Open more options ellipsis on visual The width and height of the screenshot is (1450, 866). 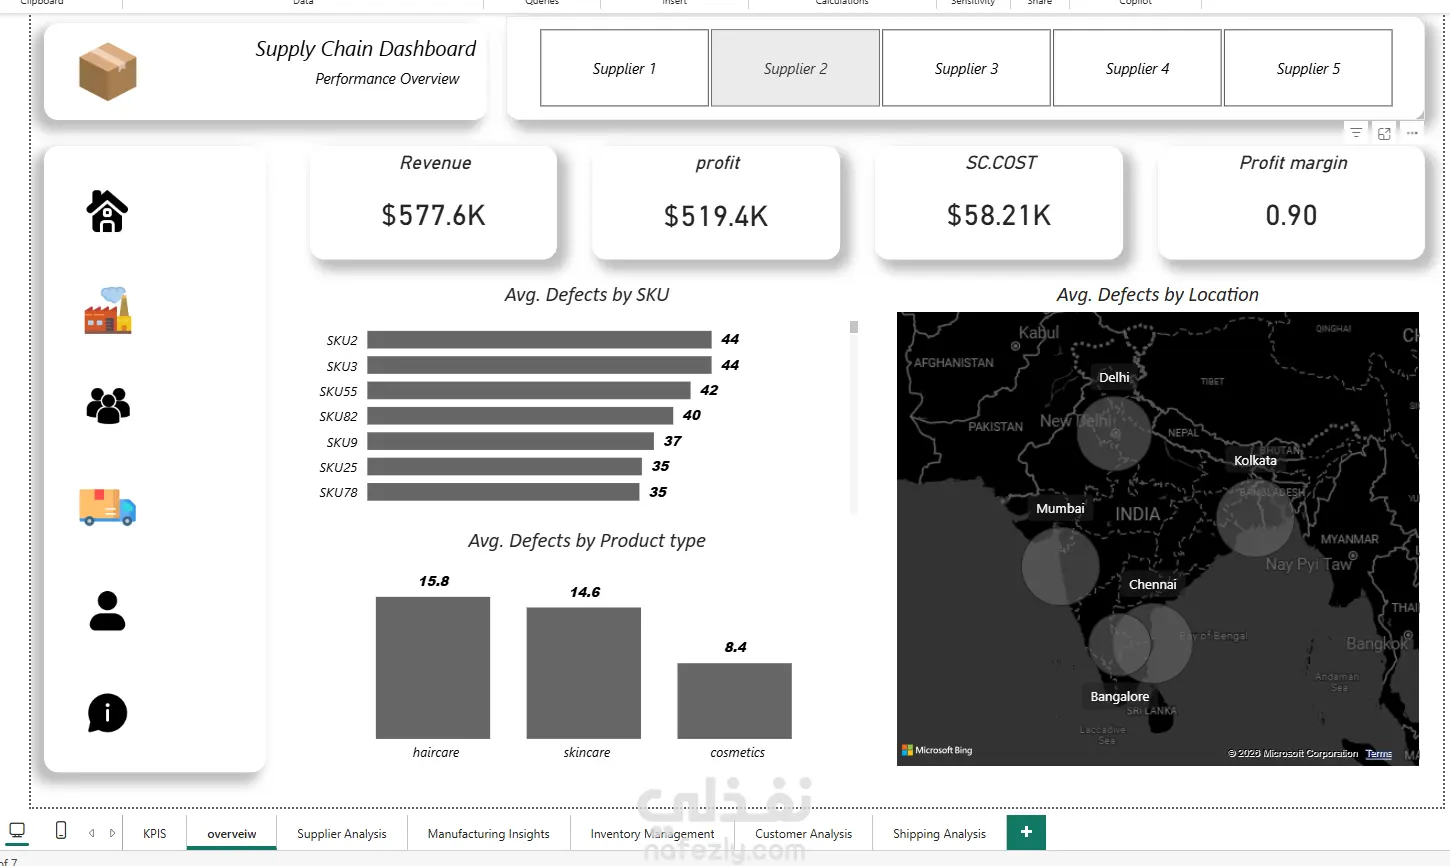(1412, 133)
